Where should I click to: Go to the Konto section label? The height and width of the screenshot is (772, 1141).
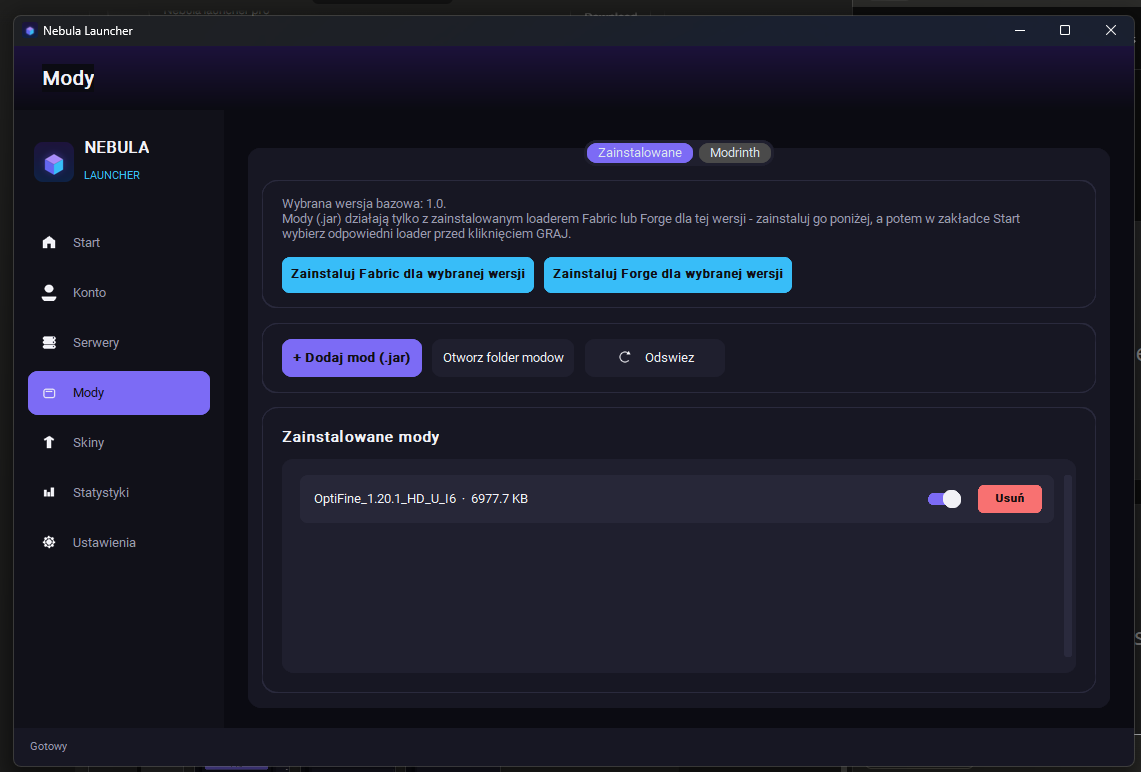point(90,293)
